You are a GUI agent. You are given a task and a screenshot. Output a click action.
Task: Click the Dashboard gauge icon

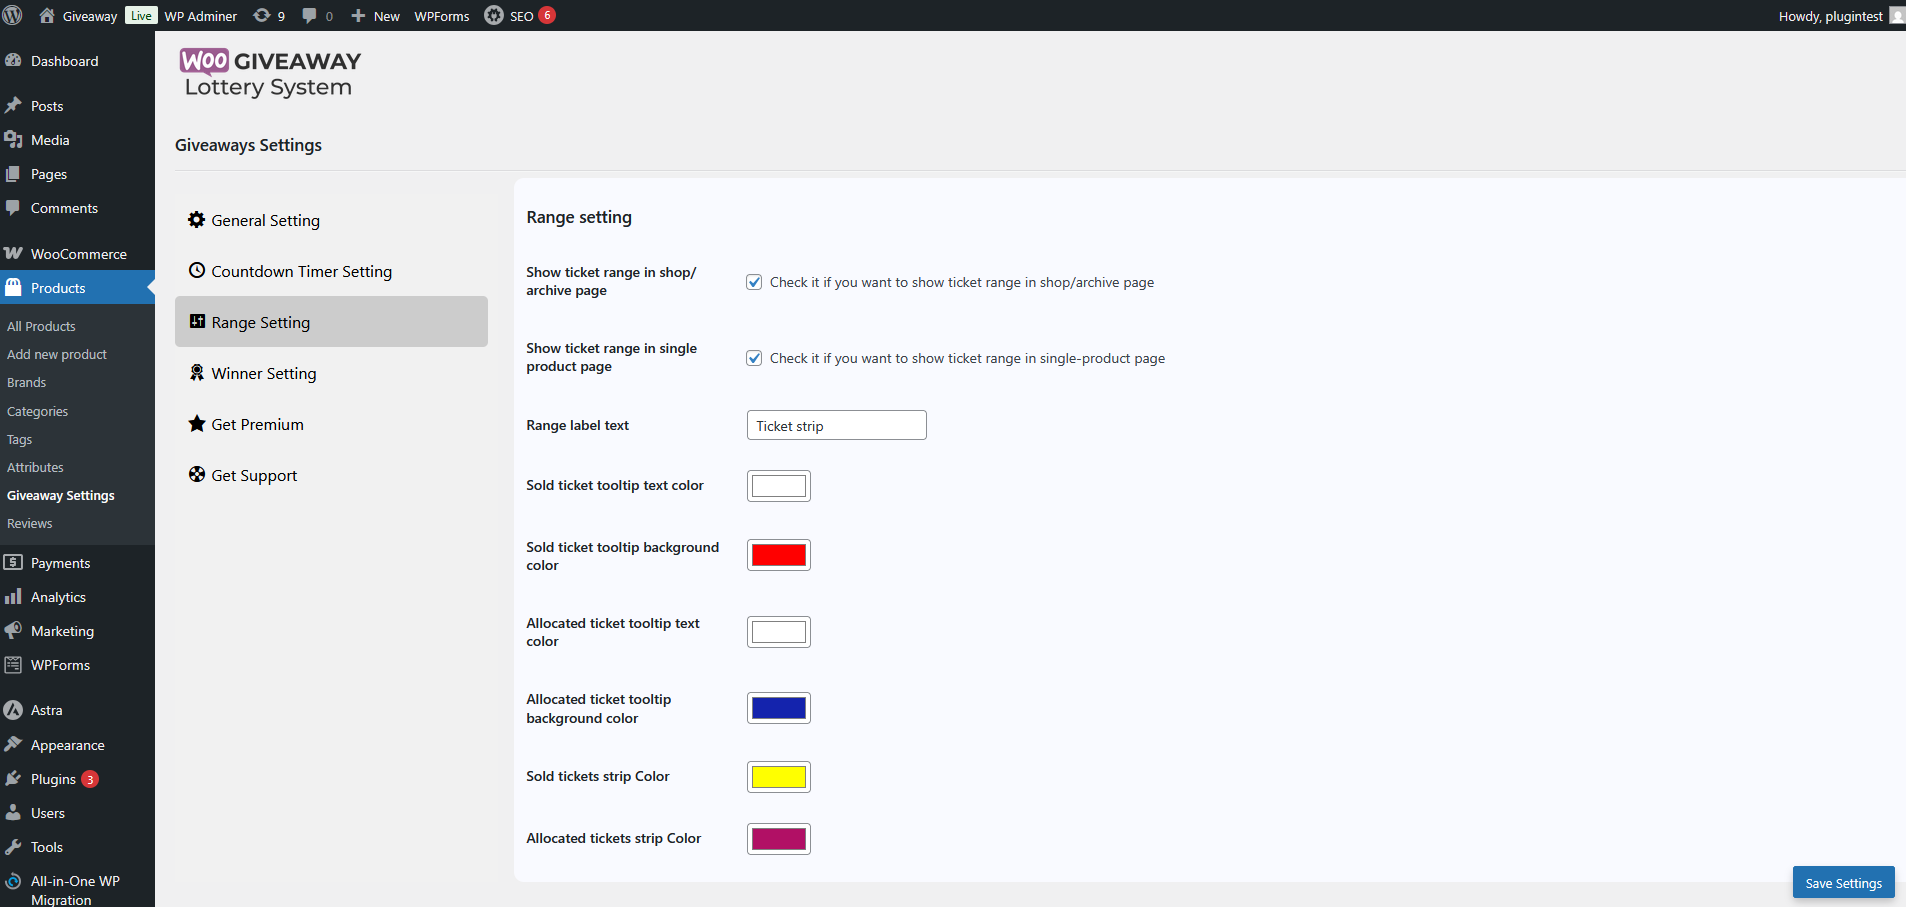tap(13, 60)
